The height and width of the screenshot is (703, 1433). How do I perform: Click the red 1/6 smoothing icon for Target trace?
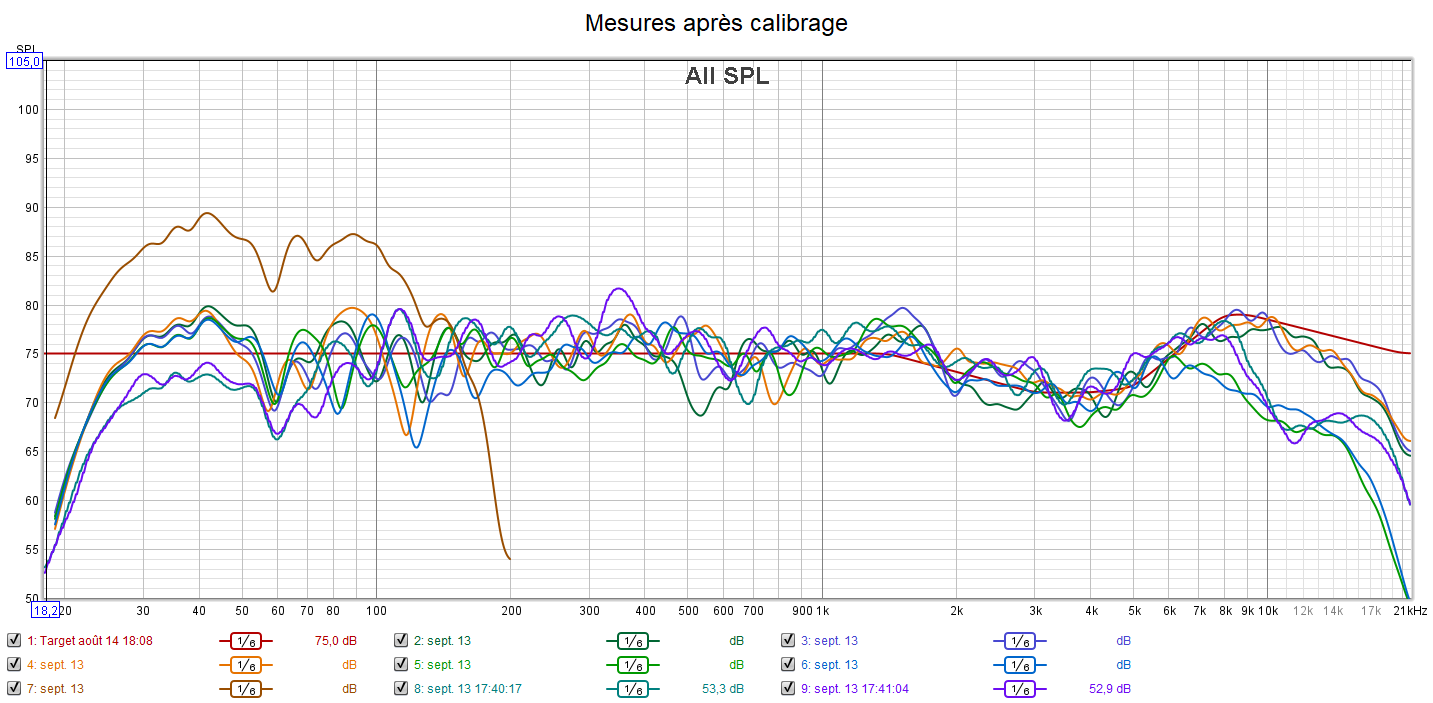[x=245, y=641]
